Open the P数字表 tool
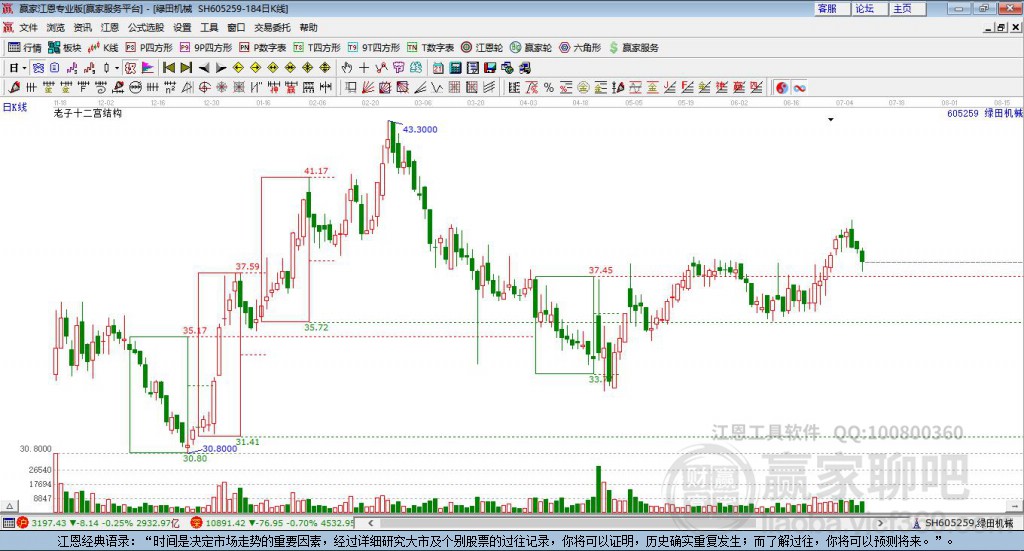Viewport: 1024px width, 551px height. pyautogui.click(x=263, y=48)
